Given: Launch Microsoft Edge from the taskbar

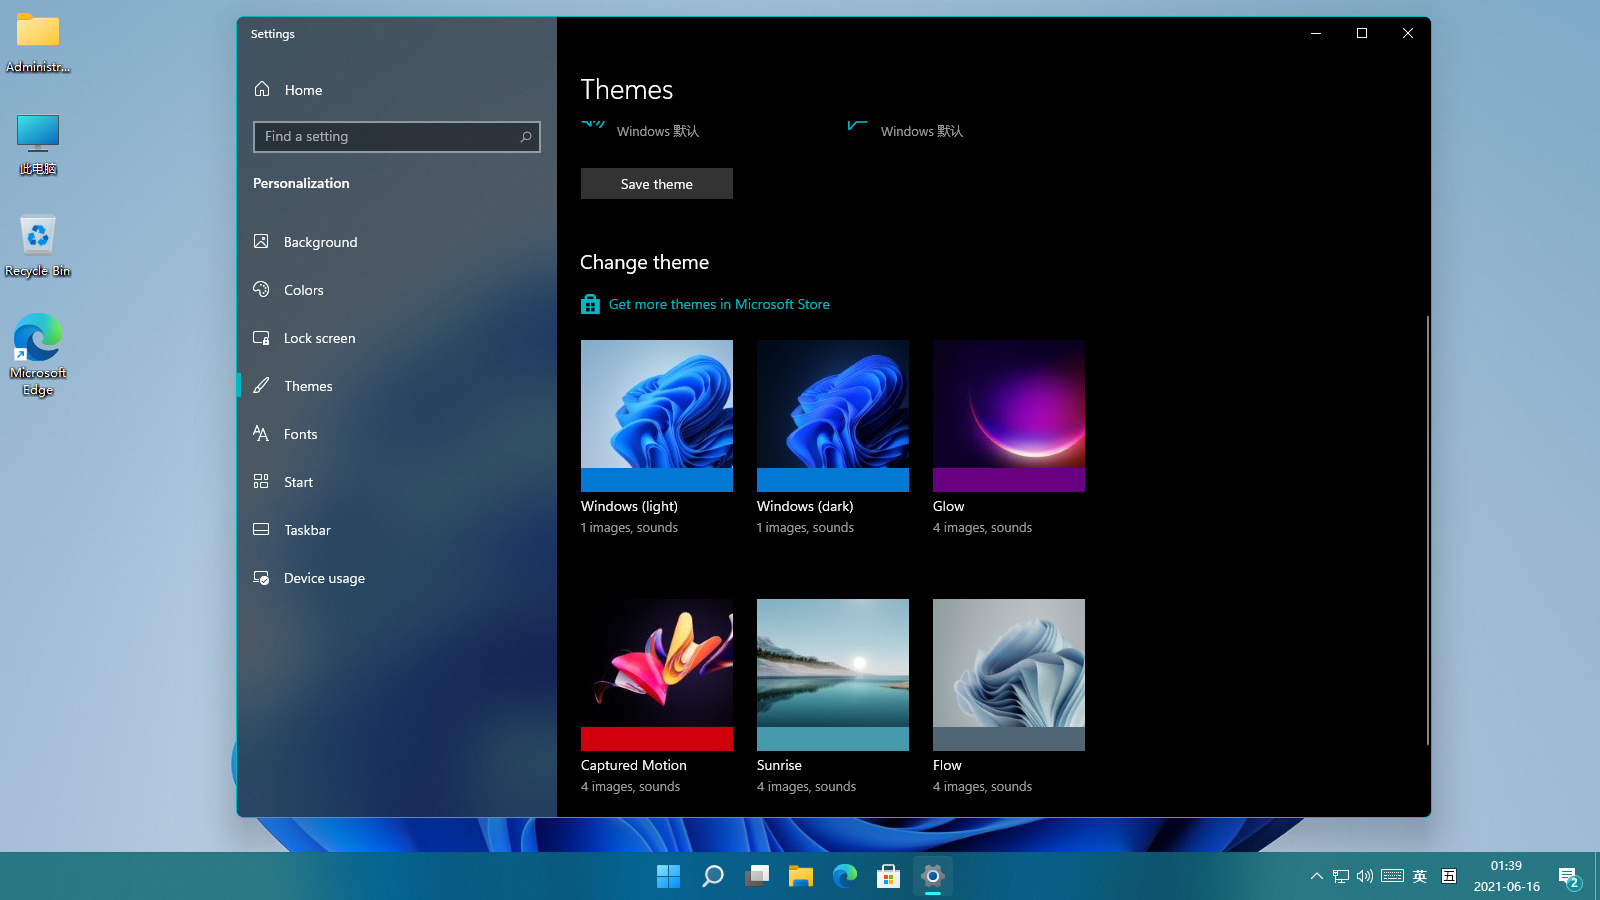Looking at the screenshot, I should click(844, 876).
